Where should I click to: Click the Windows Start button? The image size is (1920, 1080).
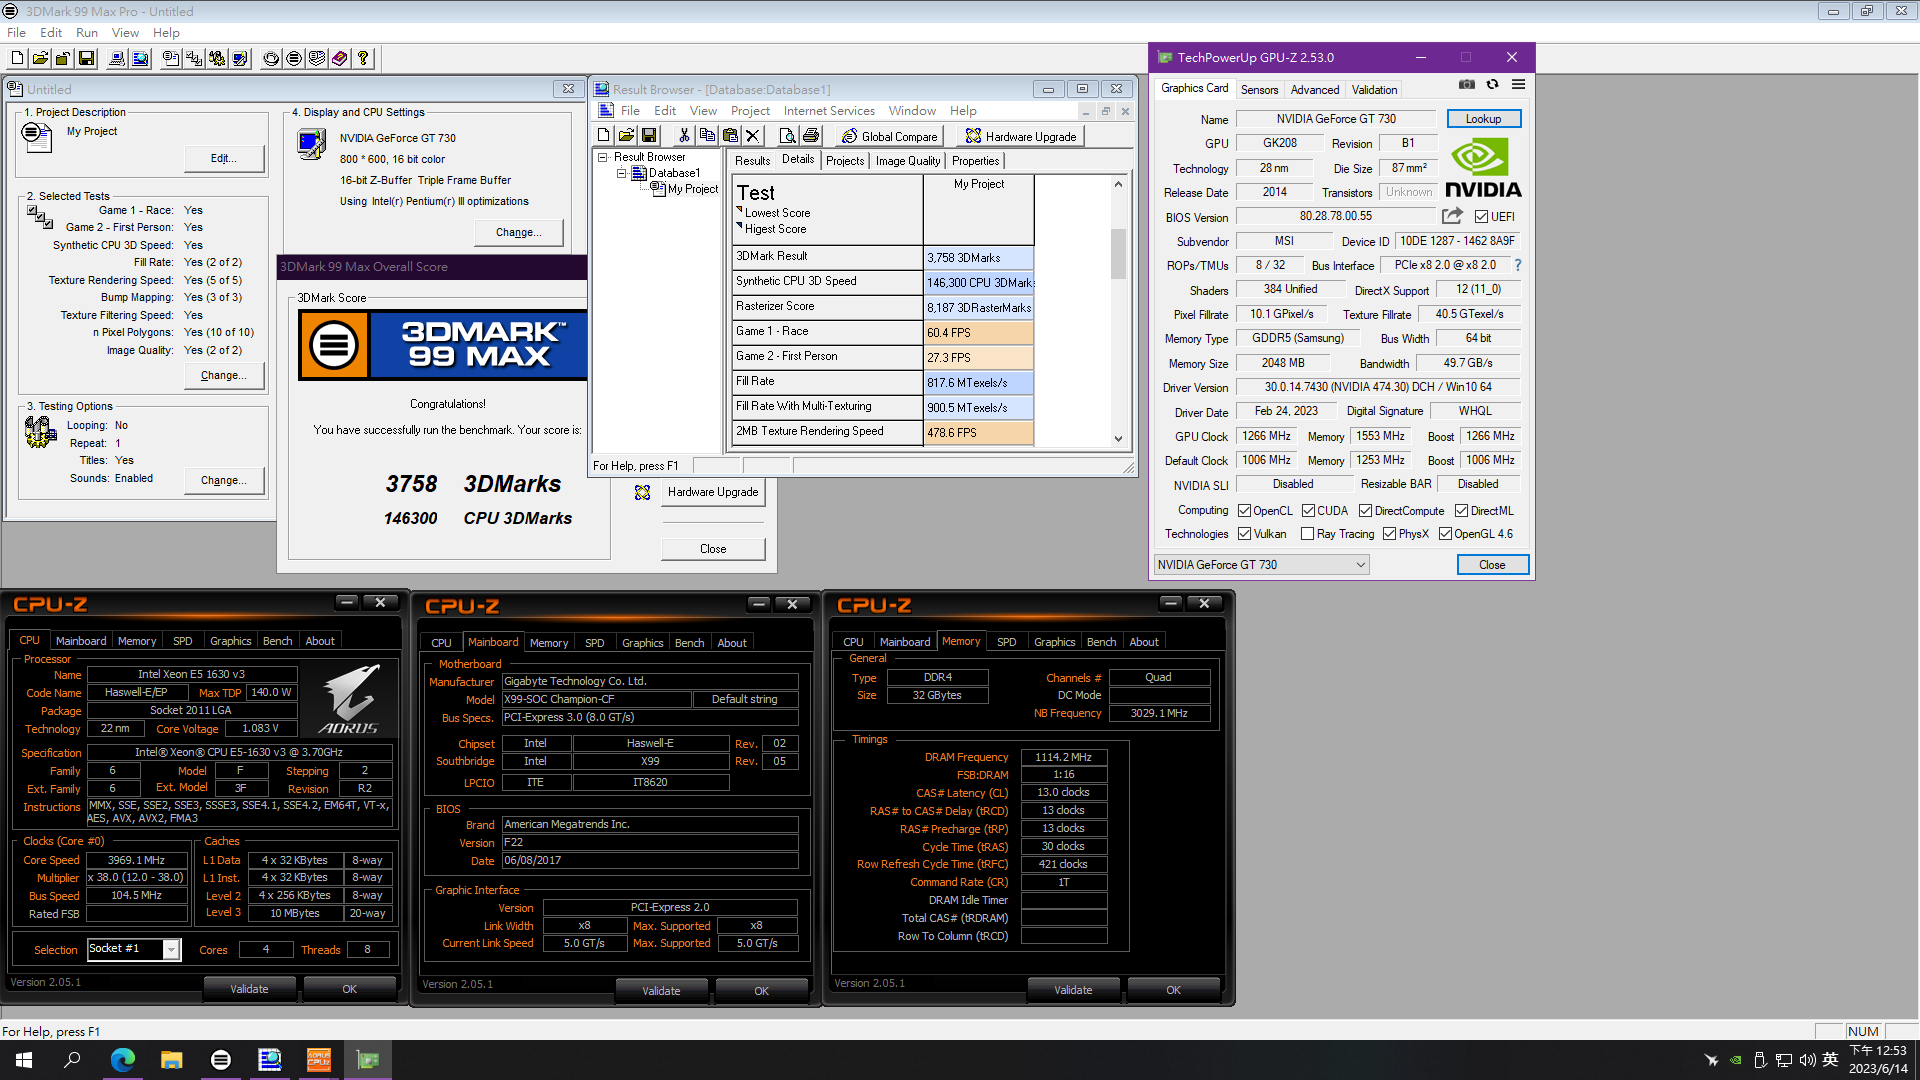[x=24, y=1060]
